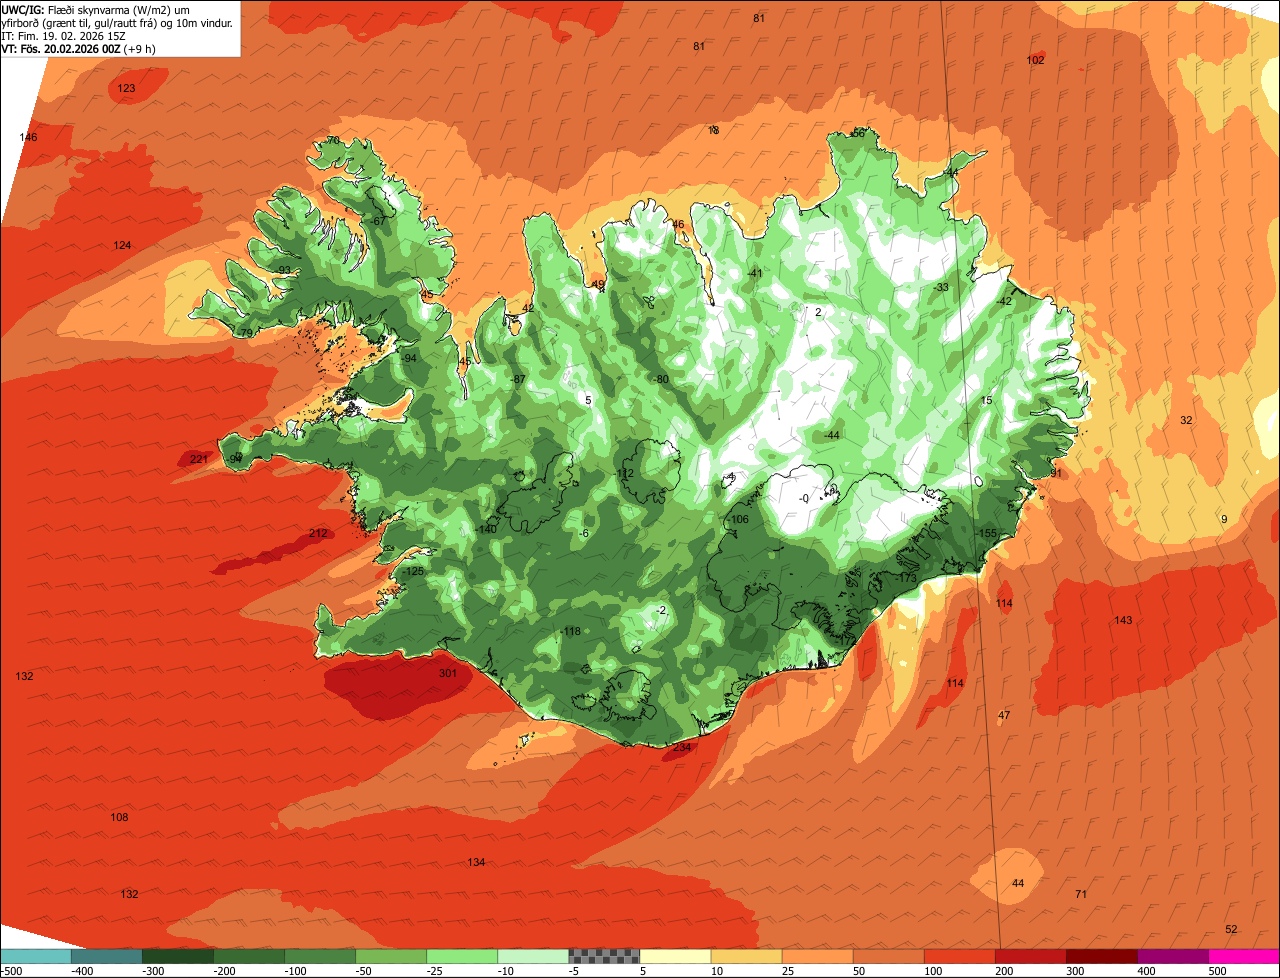Click the '70' value at the Westfjords tip
1280x978 pixels.
[334, 140]
